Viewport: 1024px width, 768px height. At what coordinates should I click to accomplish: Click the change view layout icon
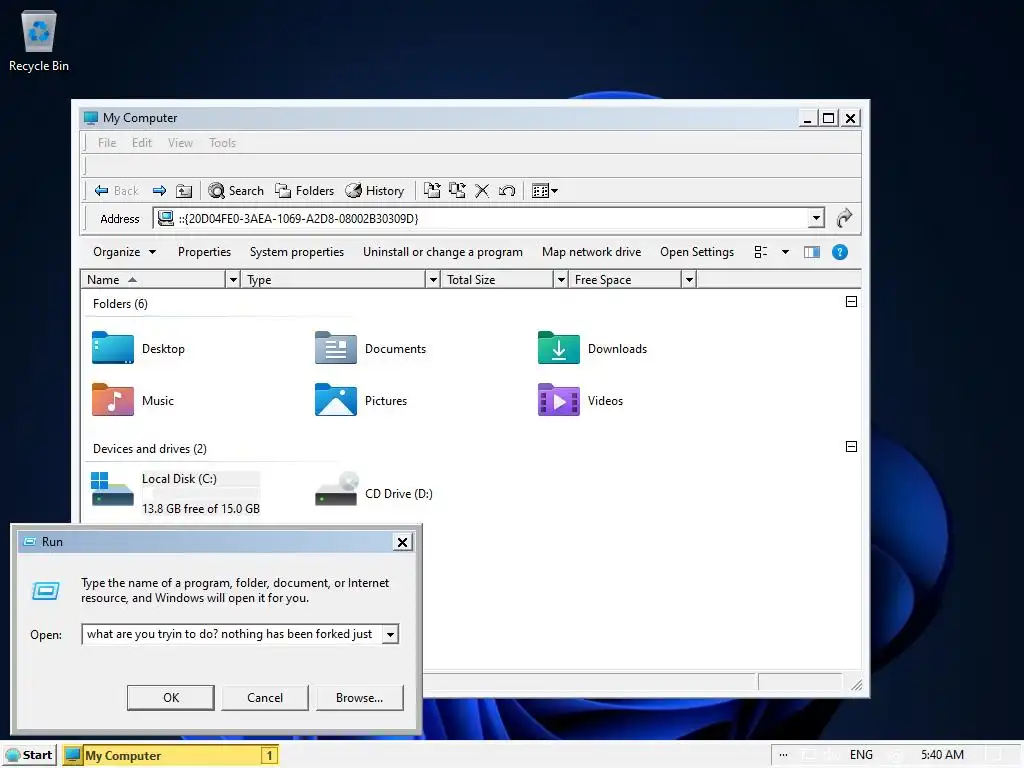761,252
